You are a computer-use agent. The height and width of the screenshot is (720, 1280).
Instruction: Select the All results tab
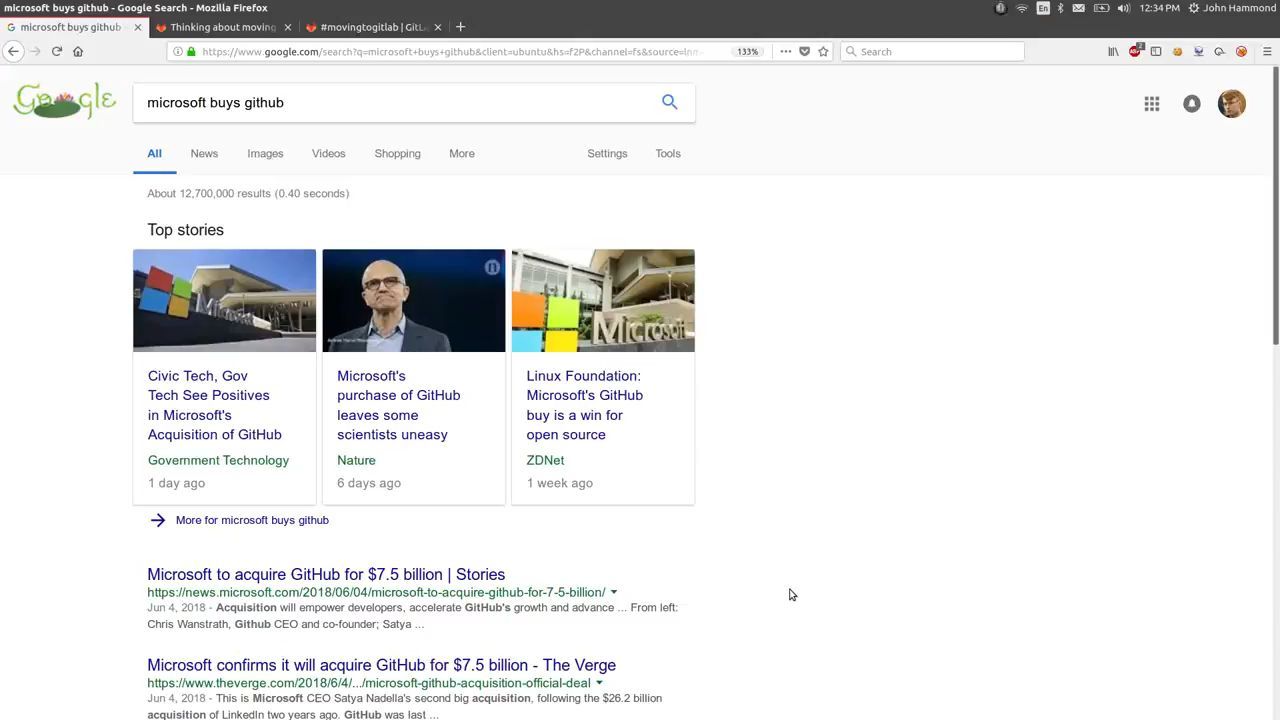pos(154,153)
